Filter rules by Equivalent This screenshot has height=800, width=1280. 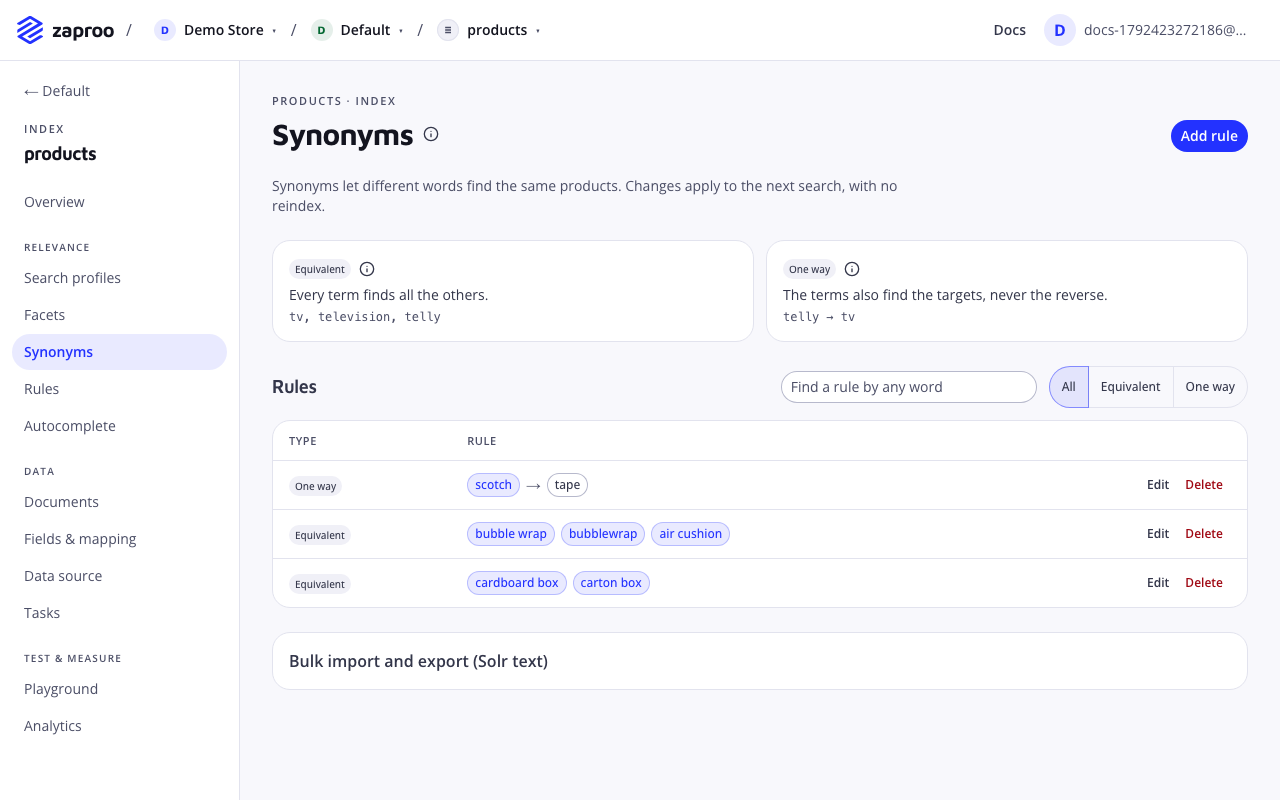point(1131,387)
